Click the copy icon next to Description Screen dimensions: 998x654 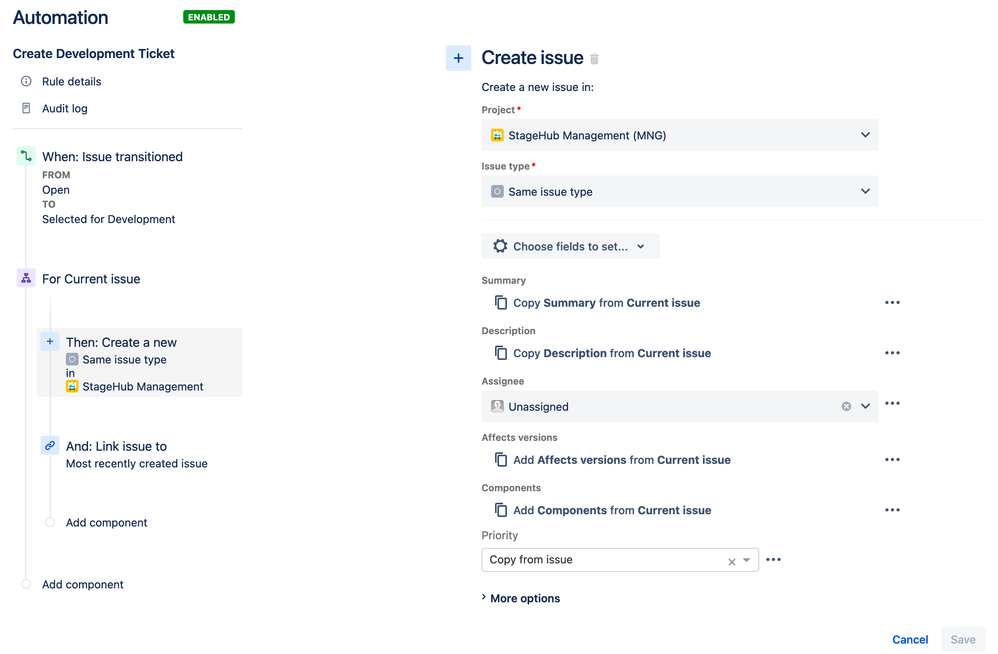pyautogui.click(x=501, y=352)
